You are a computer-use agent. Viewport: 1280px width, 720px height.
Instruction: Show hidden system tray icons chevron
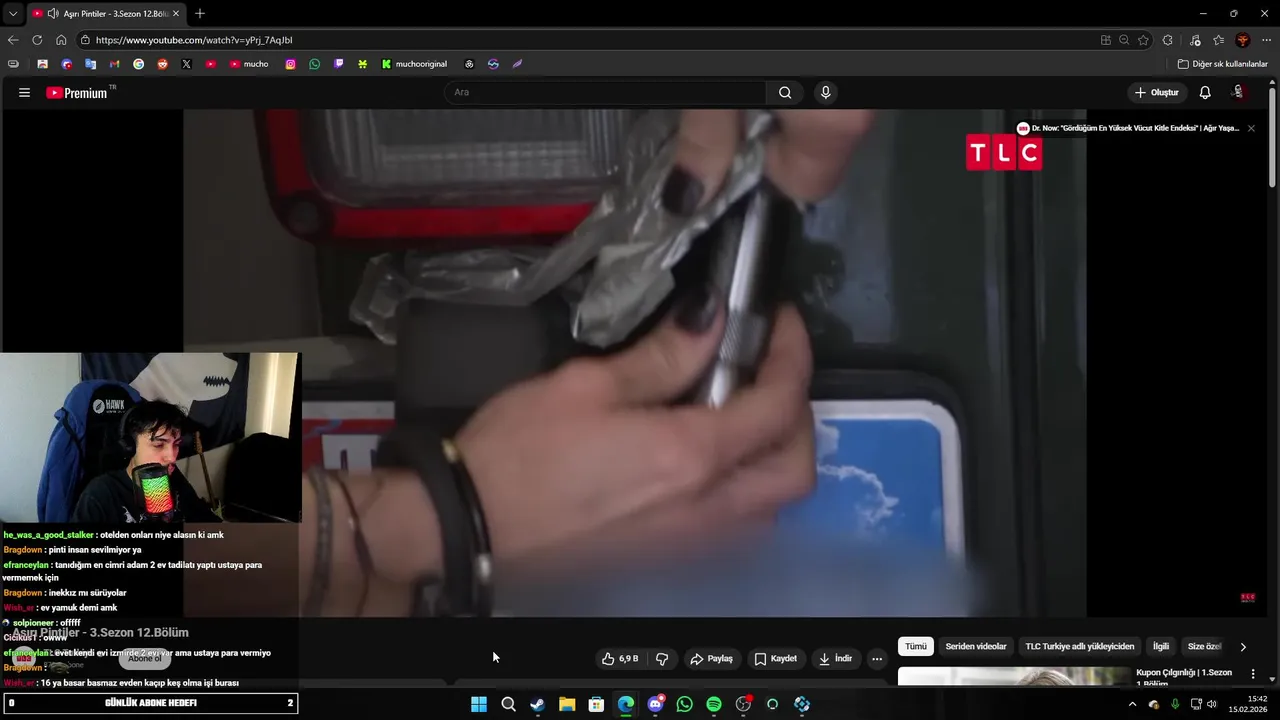point(1132,704)
